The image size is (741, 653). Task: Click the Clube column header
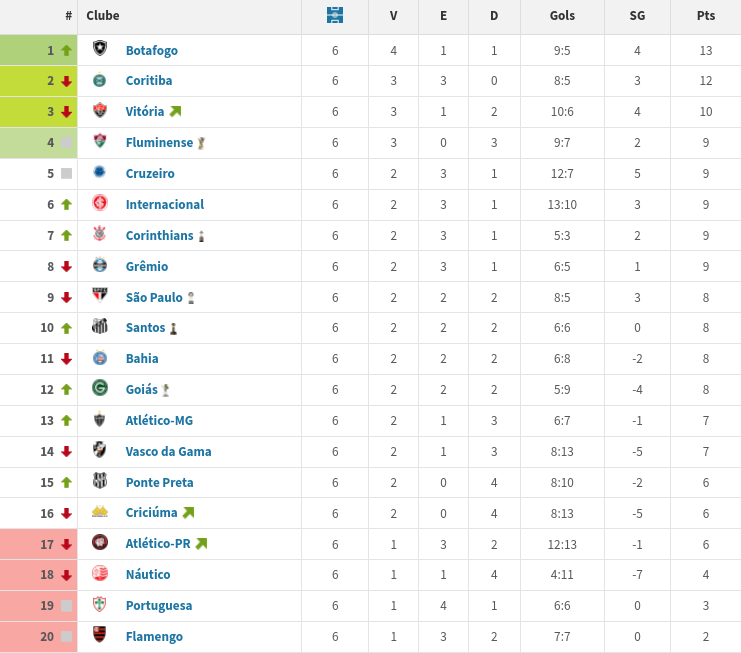[x=103, y=16]
